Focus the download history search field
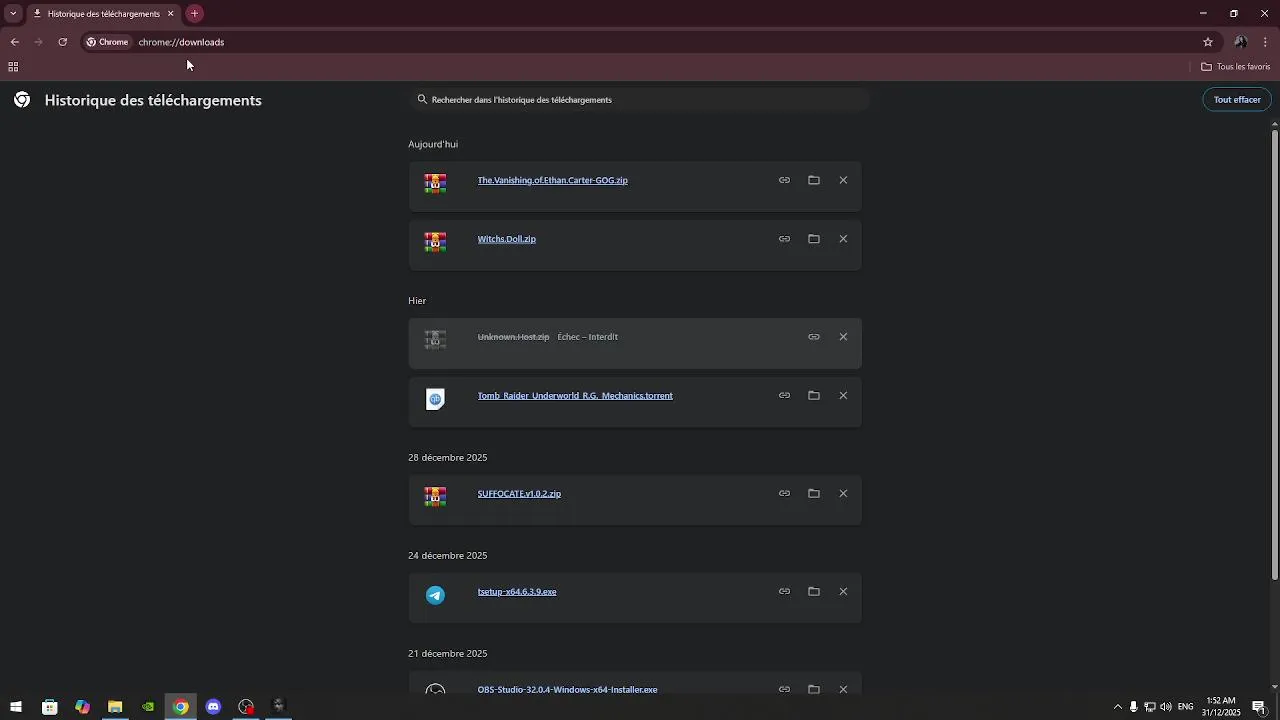The height and width of the screenshot is (720, 1280). pos(638,100)
